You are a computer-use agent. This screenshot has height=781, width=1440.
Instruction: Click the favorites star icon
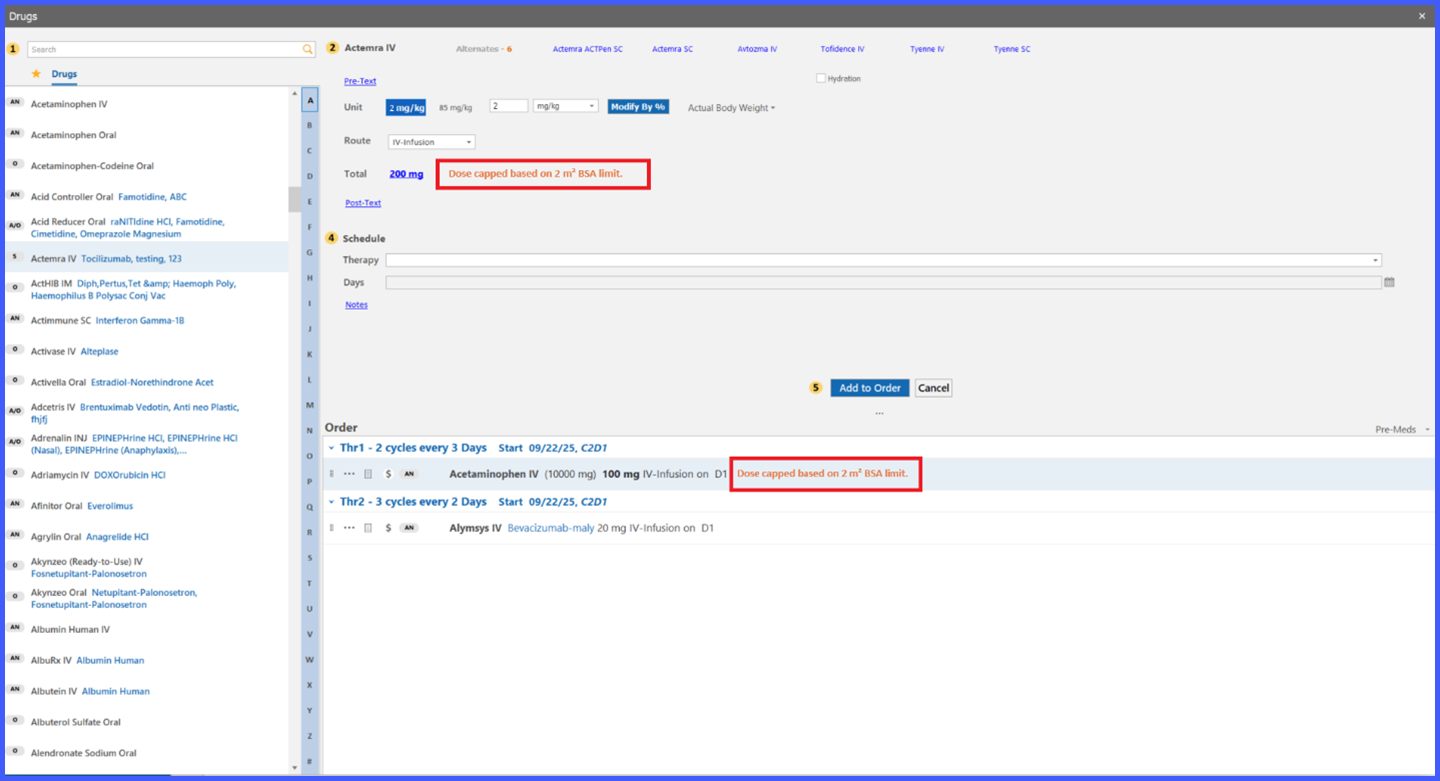click(x=36, y=74)
